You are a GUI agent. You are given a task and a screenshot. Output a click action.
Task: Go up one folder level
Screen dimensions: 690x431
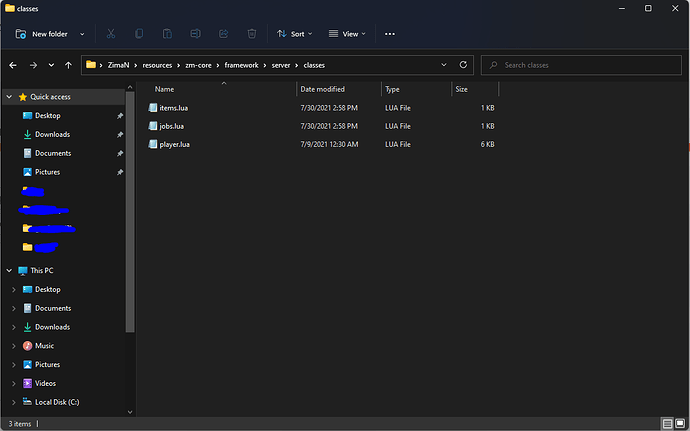pos(67,65)
